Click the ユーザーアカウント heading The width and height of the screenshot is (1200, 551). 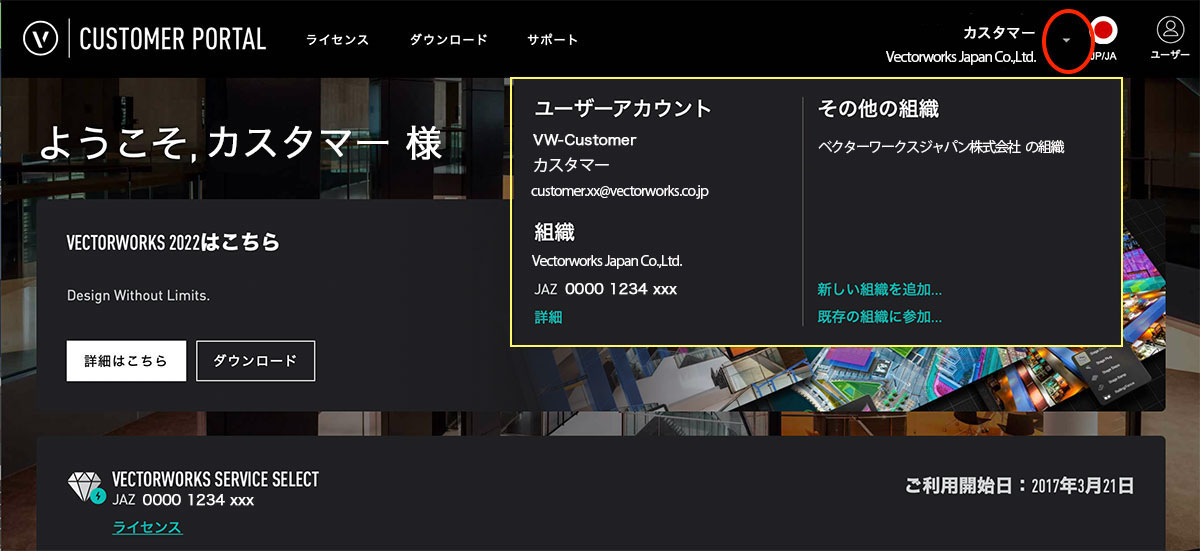tap(622, 109)
